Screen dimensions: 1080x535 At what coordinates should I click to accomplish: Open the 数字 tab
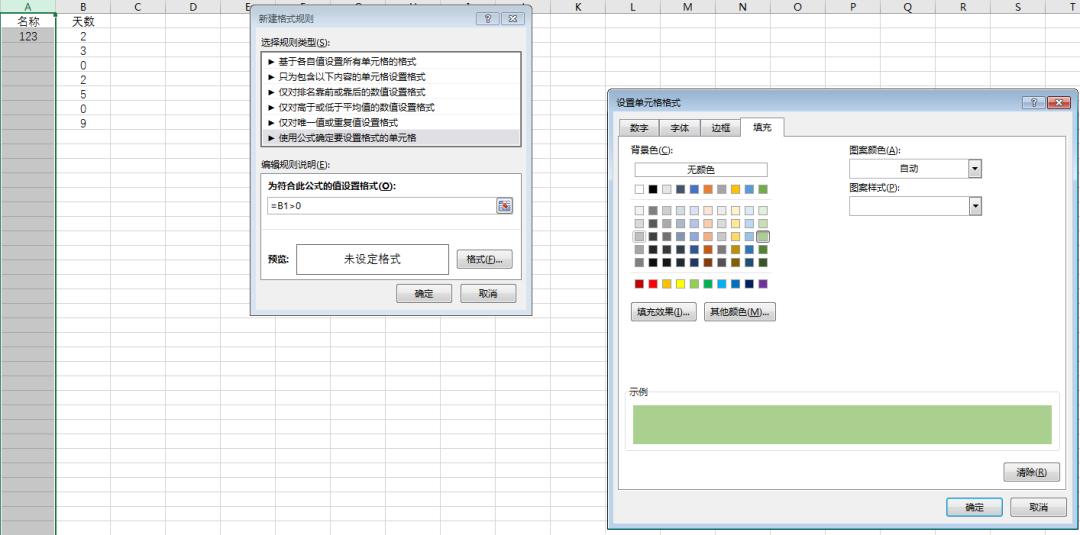pos(639,128)
